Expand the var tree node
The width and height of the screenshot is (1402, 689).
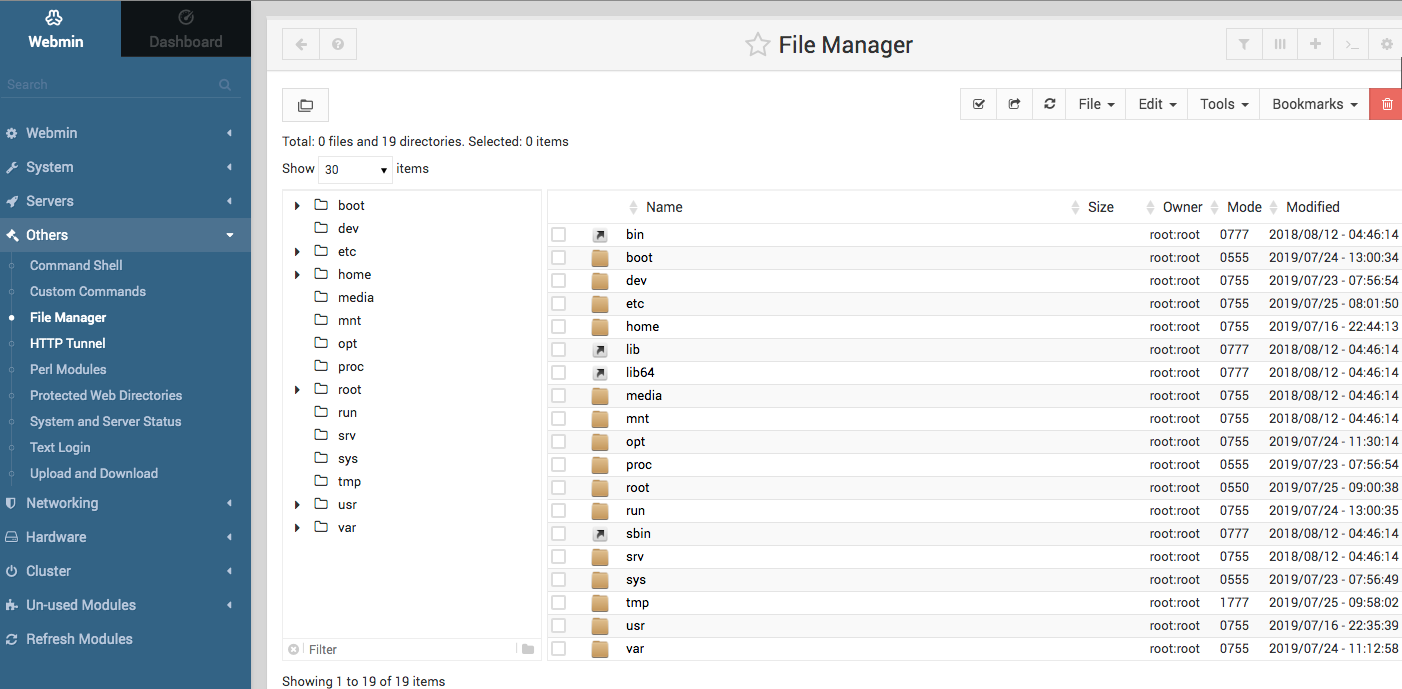[297, 528]
